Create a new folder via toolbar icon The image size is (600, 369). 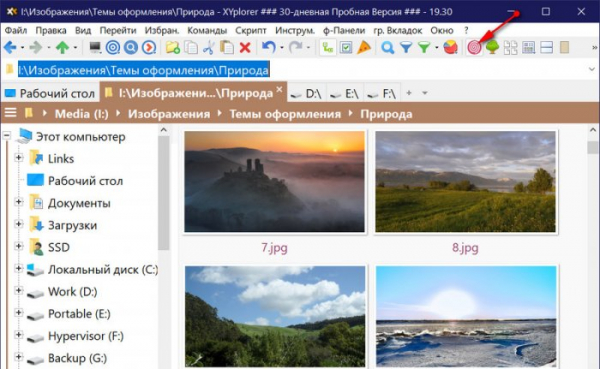pyautogui.click(x=173, y=47)
